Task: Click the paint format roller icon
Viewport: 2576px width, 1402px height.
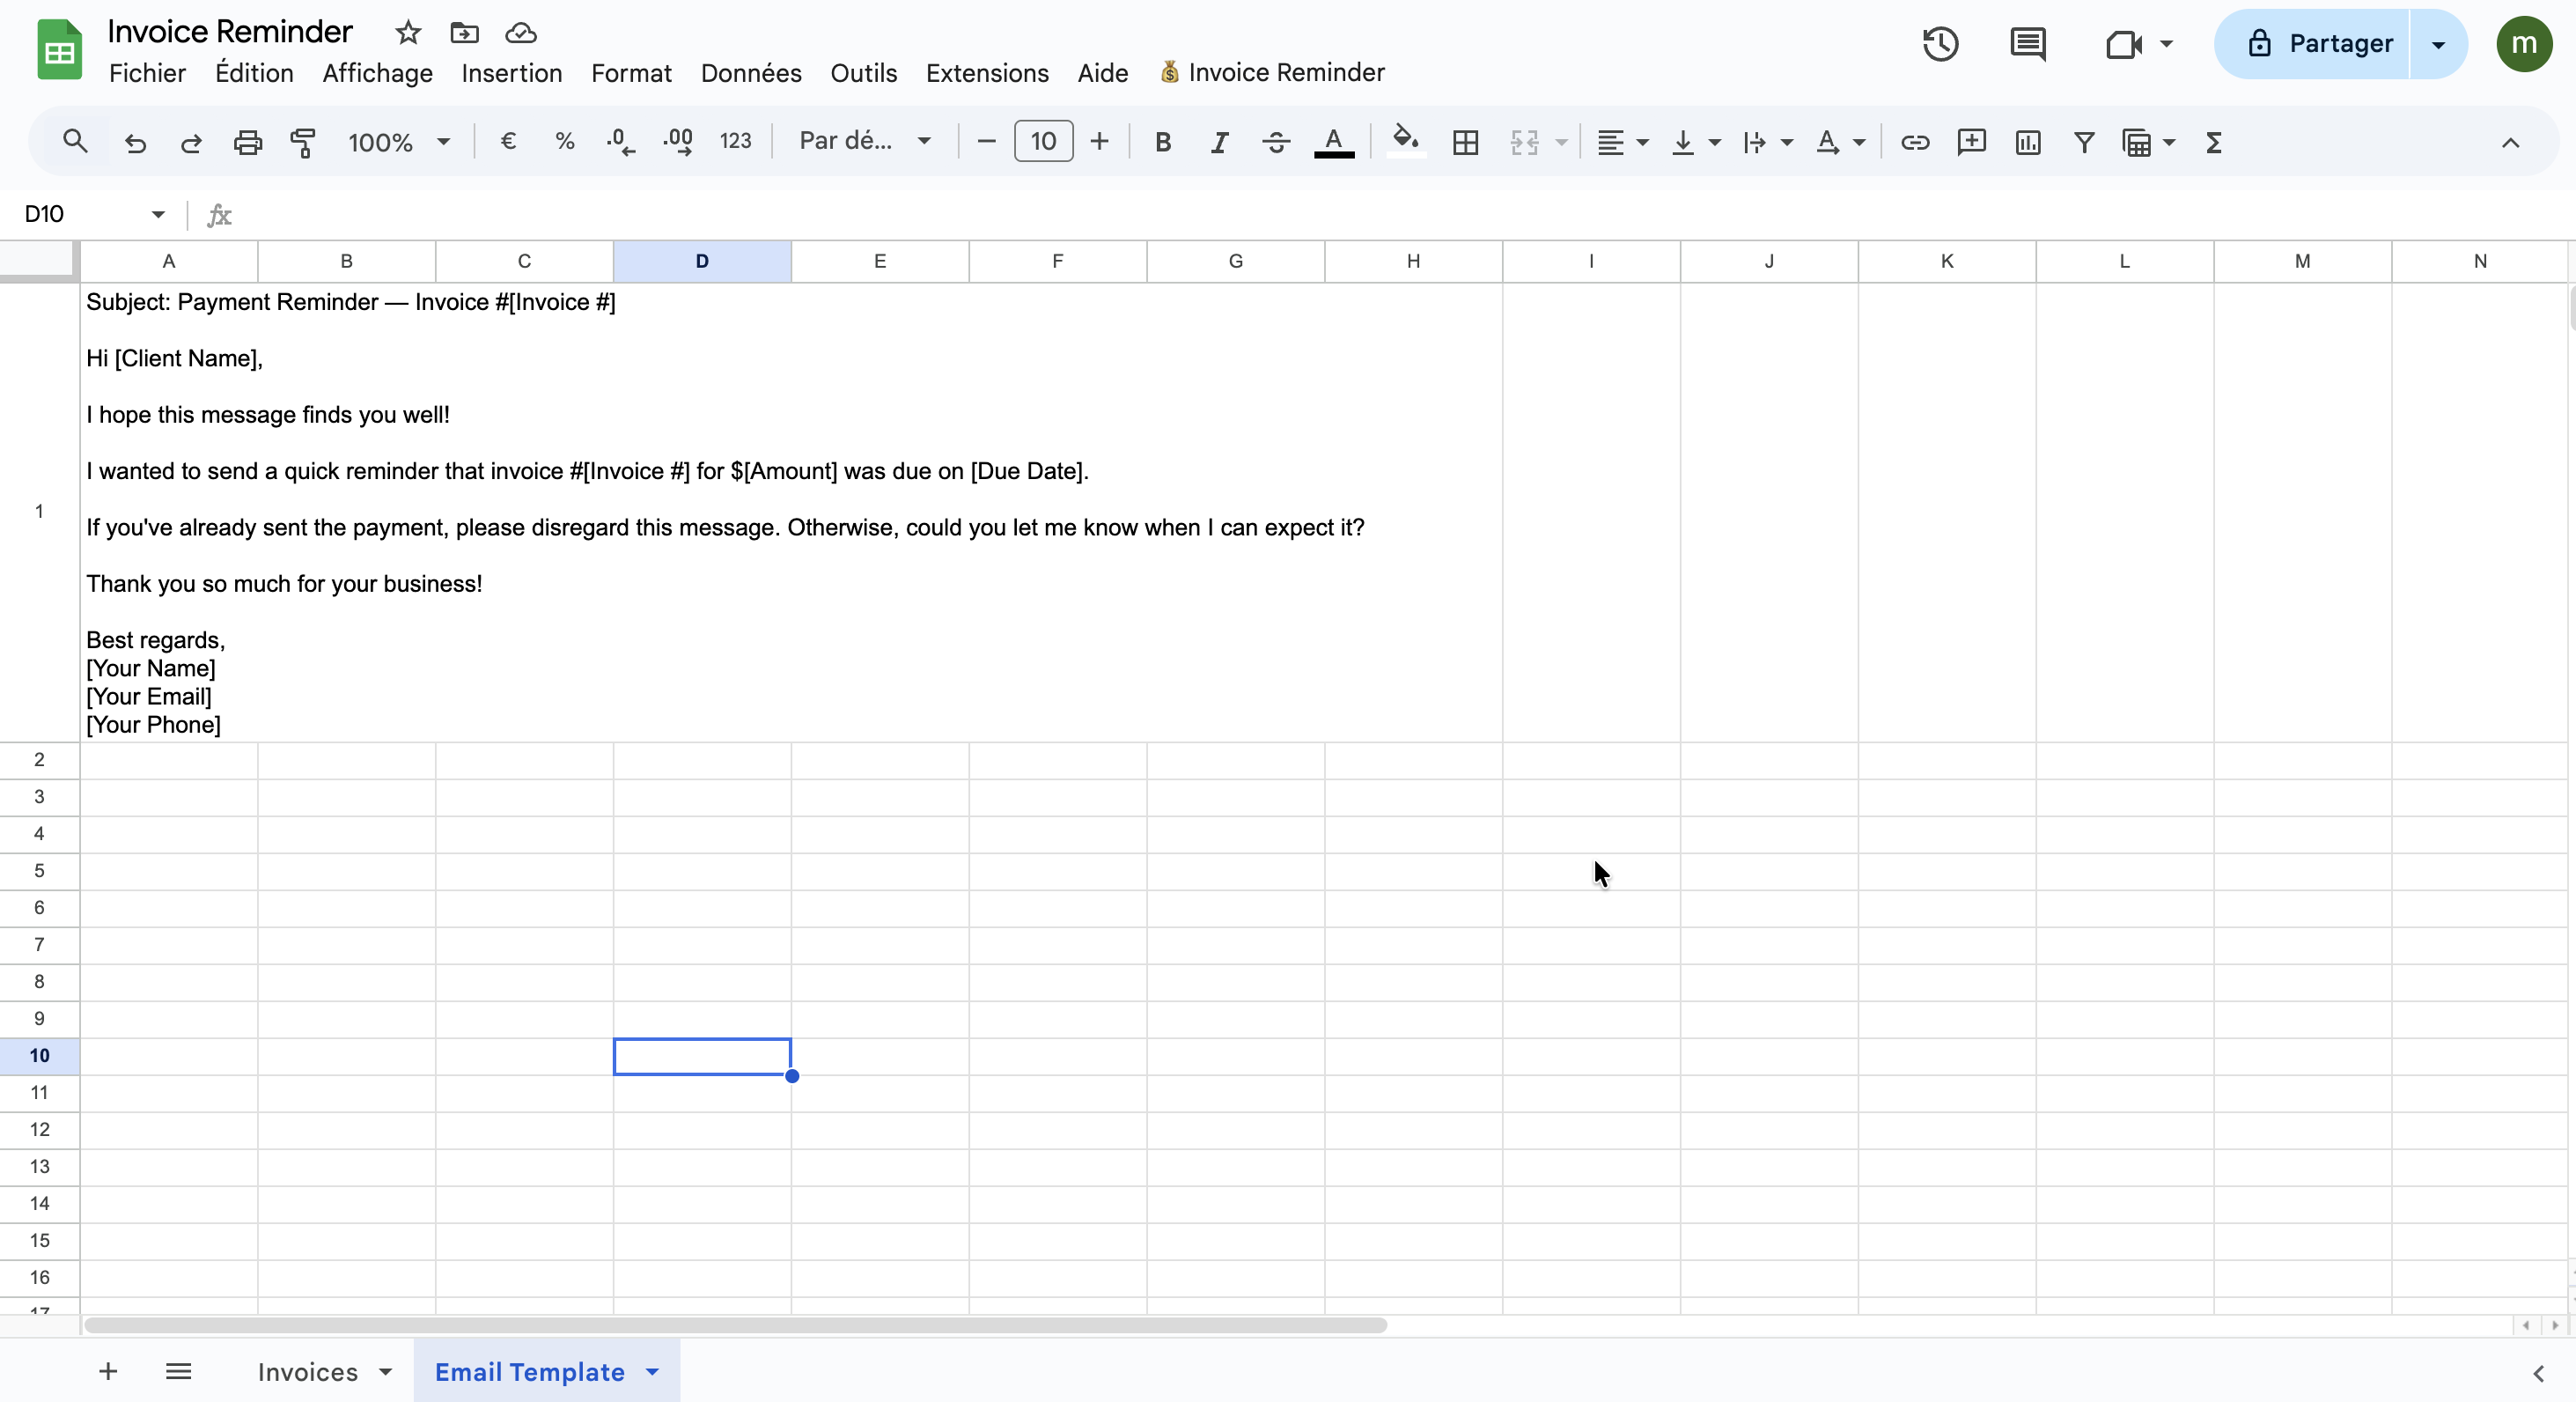Action: click(x=302, y=143)
